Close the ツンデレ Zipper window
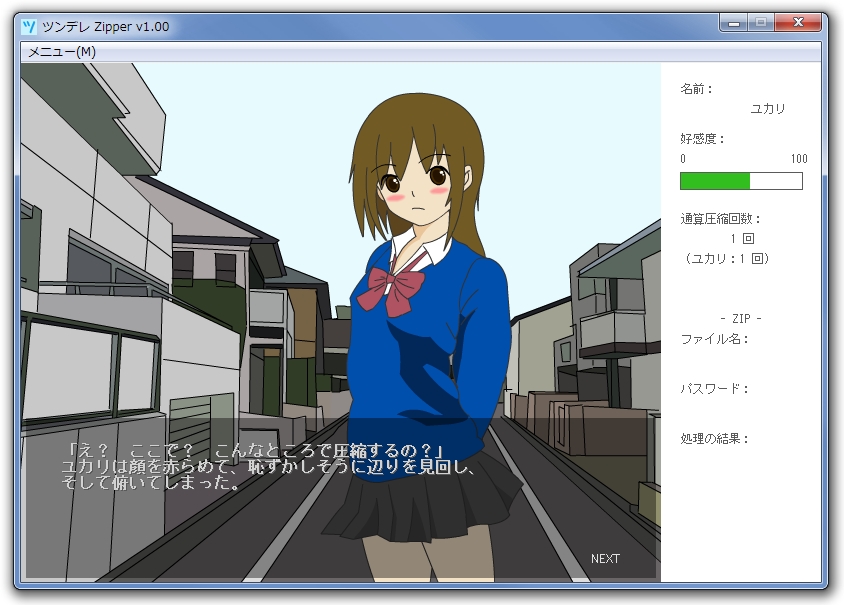The image size is (844, 605). 797,22
